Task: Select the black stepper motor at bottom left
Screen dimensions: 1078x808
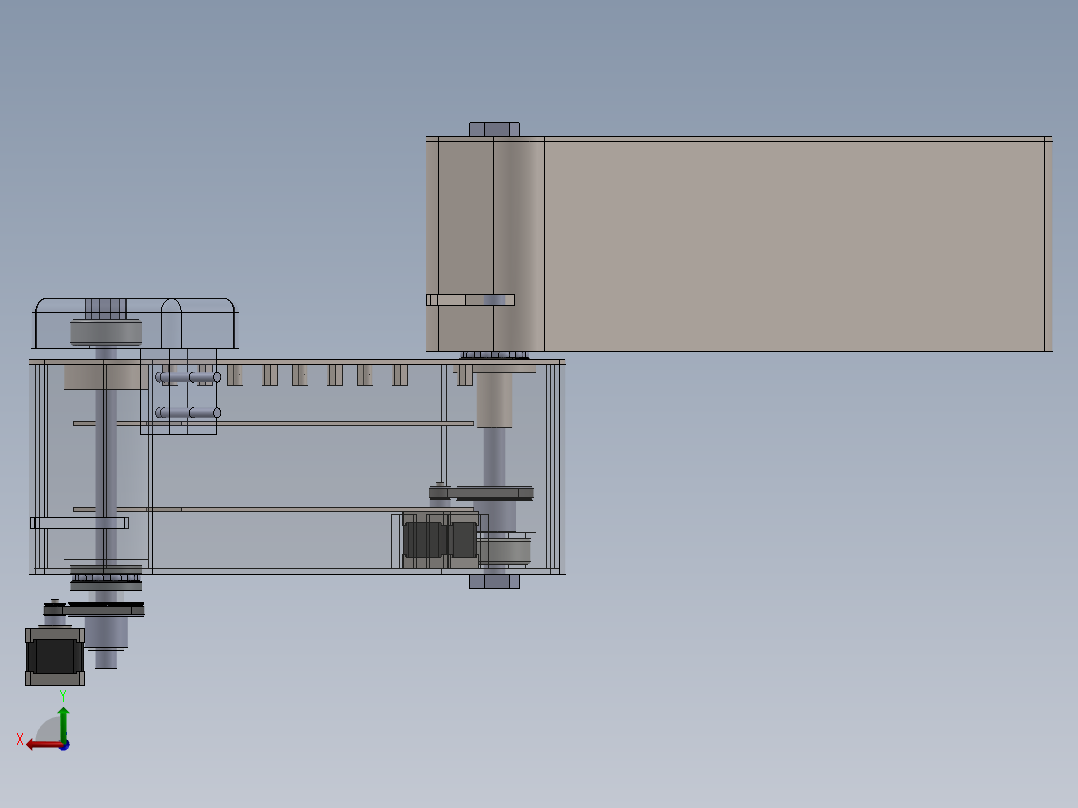Action: click(55, 656)
